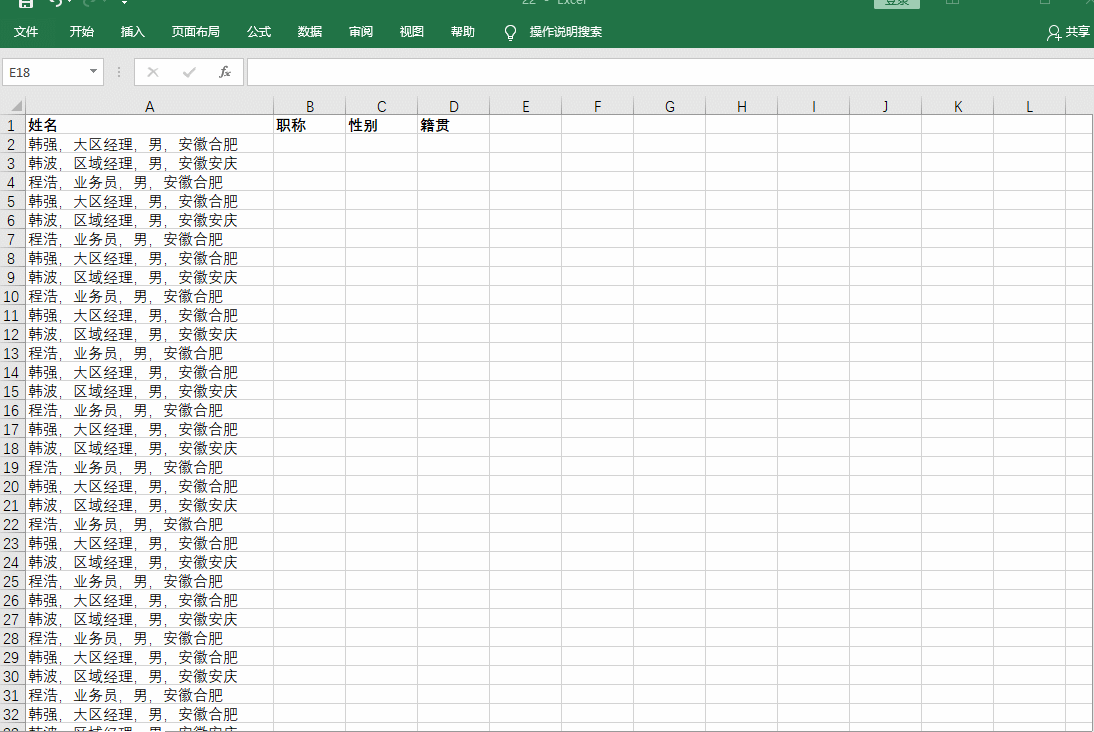The image size is (1094, 732).
Task: Click the Enter (checkmark) icon on formula bar
Action: 190,71
